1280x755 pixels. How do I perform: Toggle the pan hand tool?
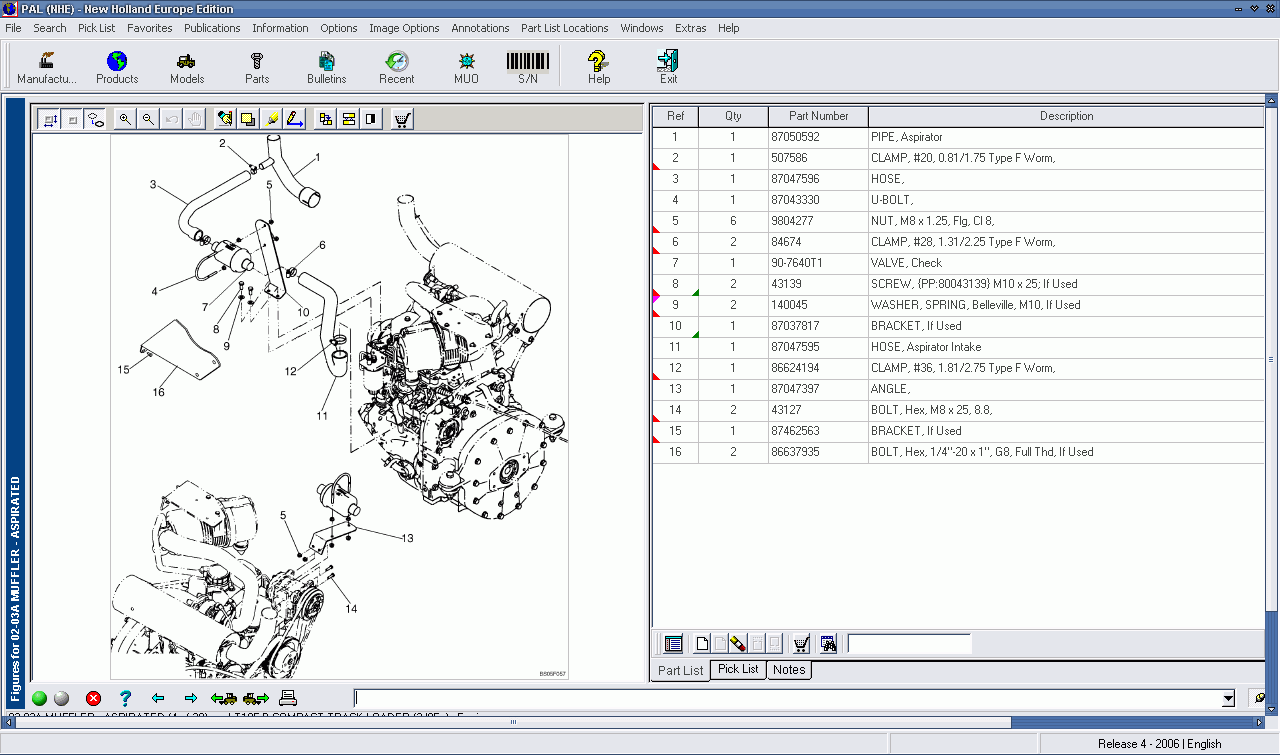[195, 118]
